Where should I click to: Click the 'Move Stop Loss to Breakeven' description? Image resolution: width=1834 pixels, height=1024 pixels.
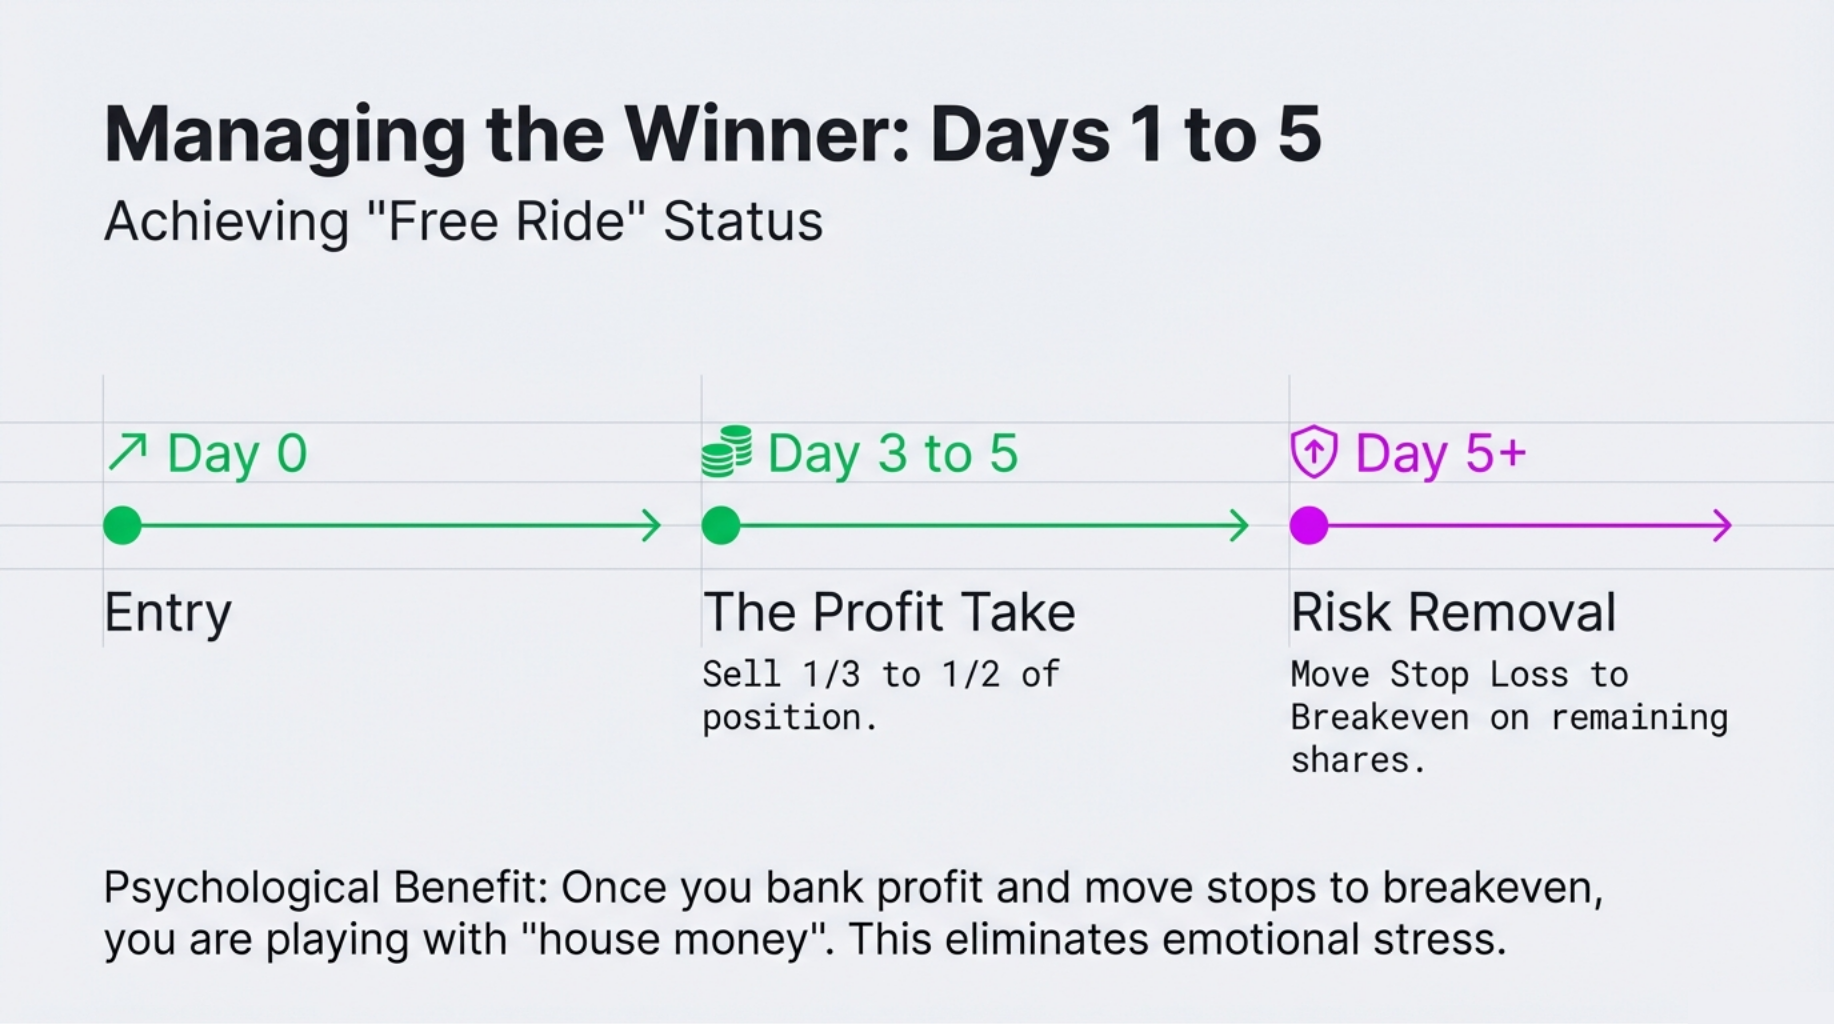coord(1508,717)
